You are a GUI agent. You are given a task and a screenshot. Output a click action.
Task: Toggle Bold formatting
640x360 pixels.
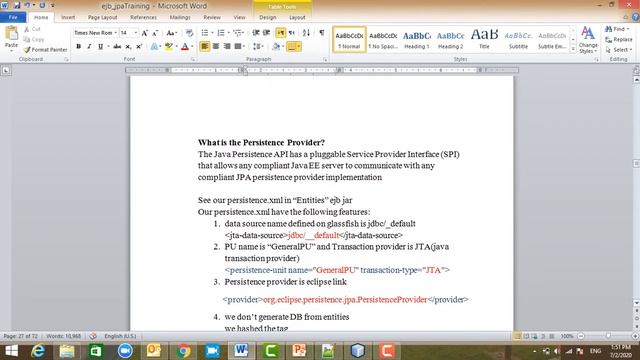pyautogui.click(x=78, y=47)
